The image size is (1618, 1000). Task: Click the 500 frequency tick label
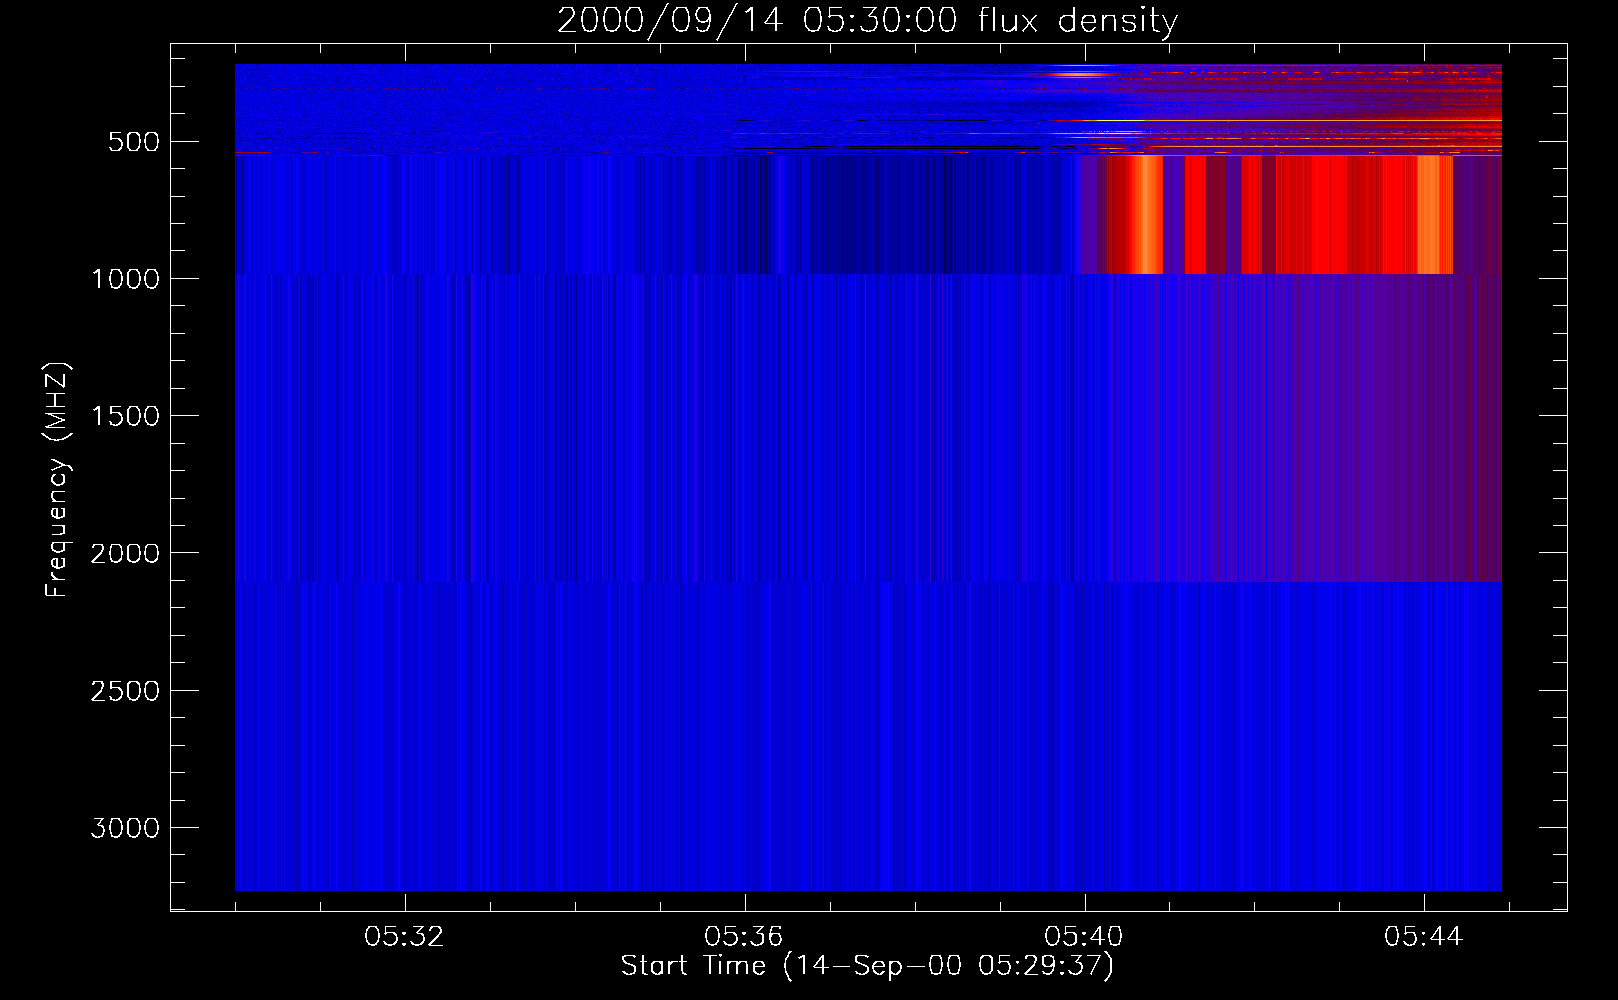[x=134, y=142]
